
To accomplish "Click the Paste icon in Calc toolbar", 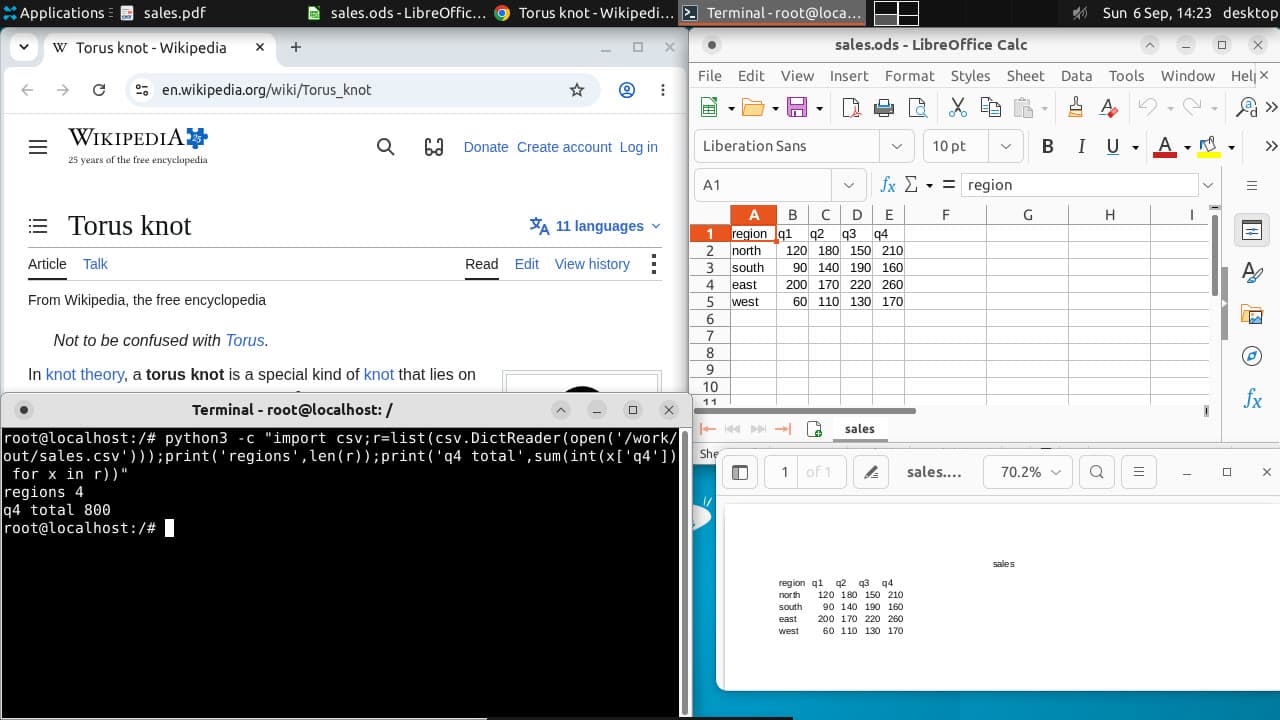I will click(x=1023, y=108).
